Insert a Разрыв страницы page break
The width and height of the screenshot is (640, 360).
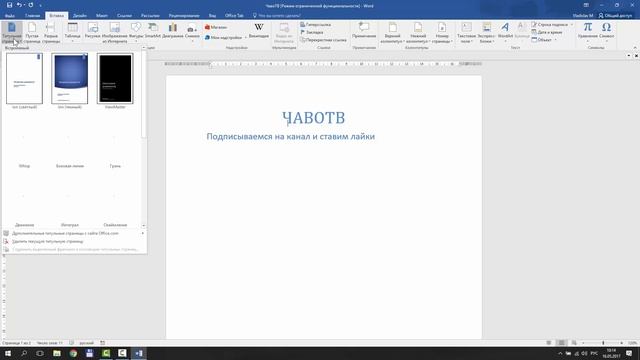pos(51,33)
